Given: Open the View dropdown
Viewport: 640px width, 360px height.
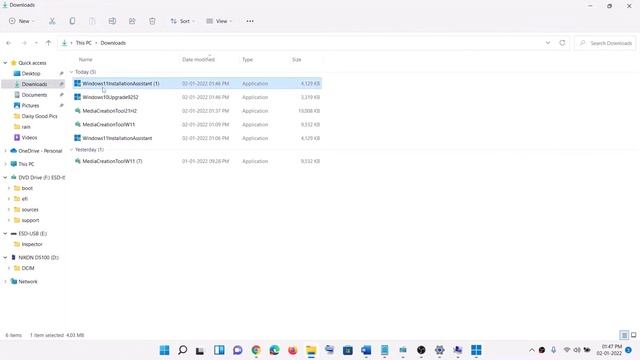Looking at the screenshot, I should click(x=219, y=21).
